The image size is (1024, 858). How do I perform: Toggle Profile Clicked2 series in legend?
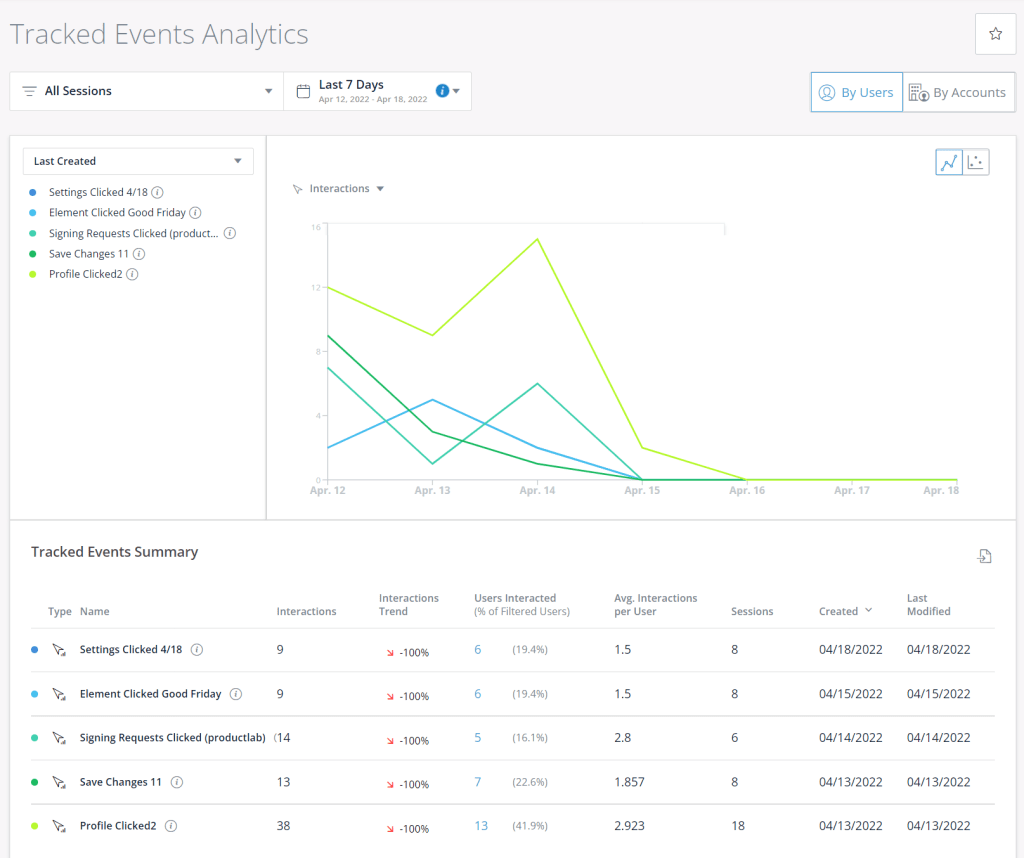click(86, 274)
